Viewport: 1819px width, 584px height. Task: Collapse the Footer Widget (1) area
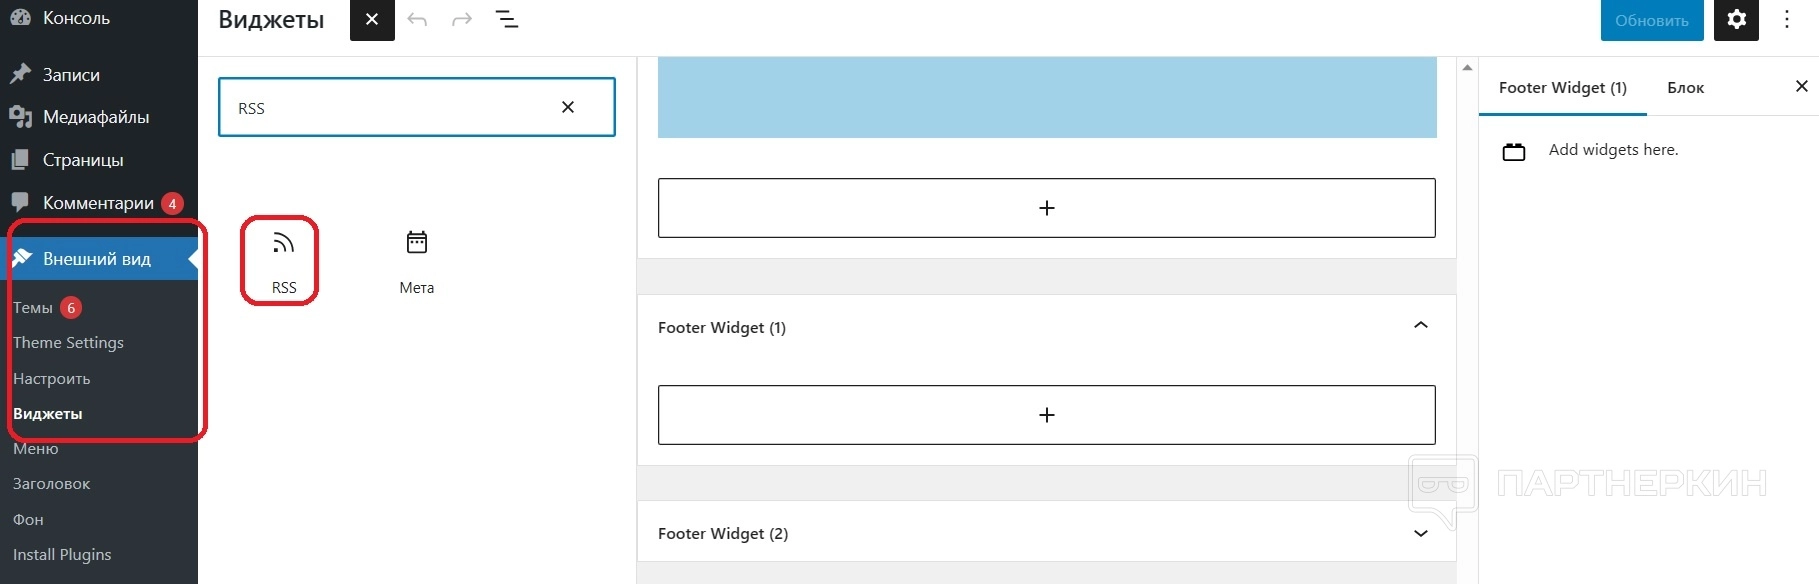point(1420,326)
